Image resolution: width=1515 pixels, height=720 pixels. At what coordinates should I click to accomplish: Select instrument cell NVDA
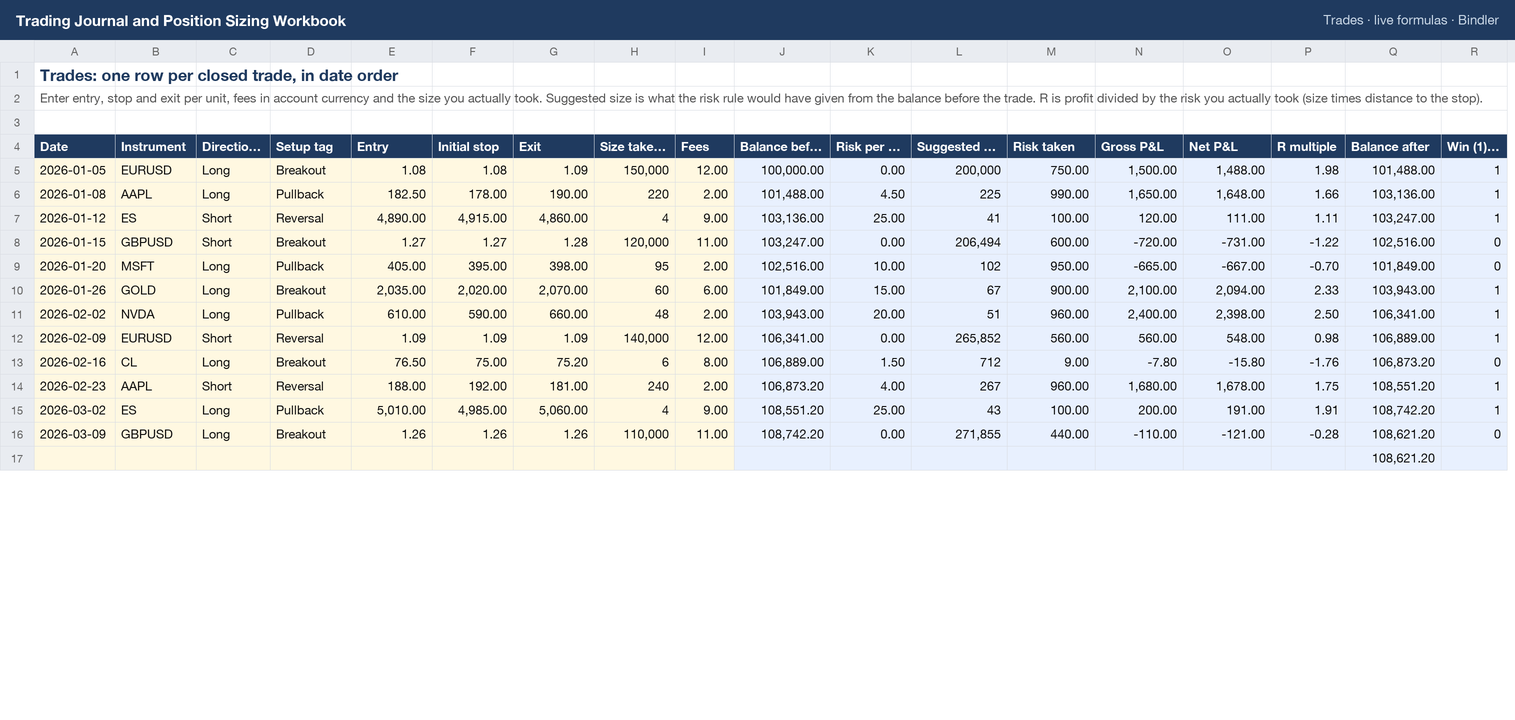coord(155,314)
